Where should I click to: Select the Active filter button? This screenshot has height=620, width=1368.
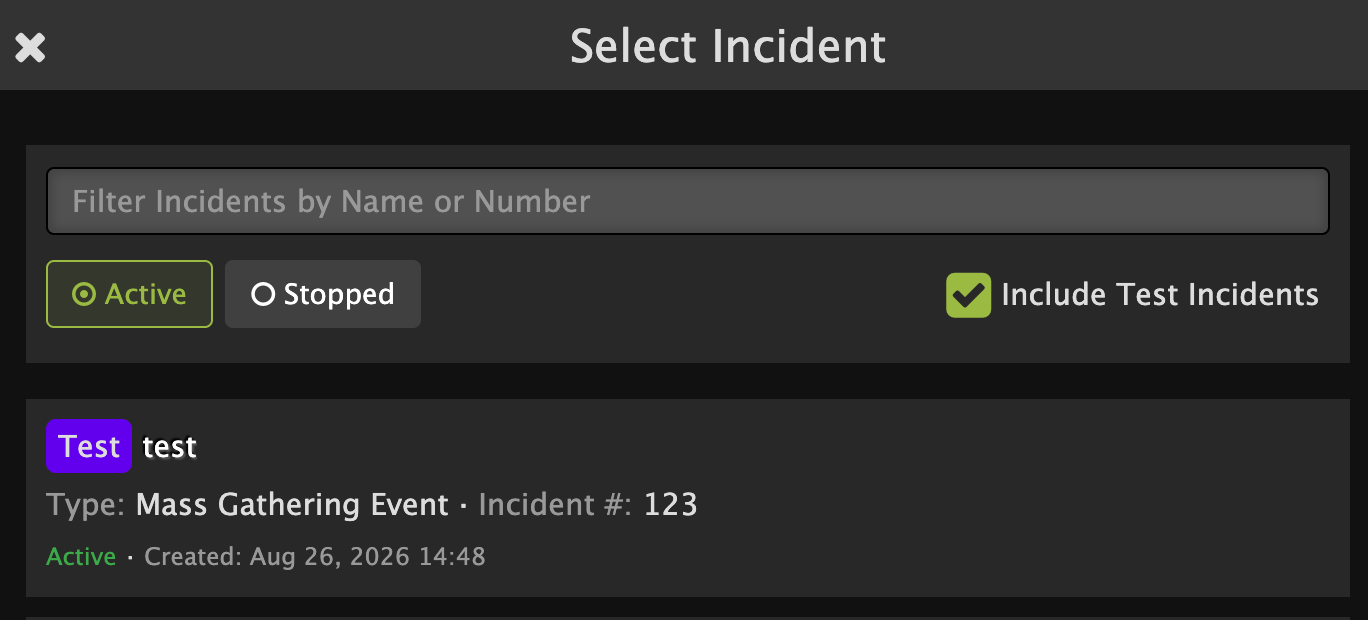(x=129, y=294)
